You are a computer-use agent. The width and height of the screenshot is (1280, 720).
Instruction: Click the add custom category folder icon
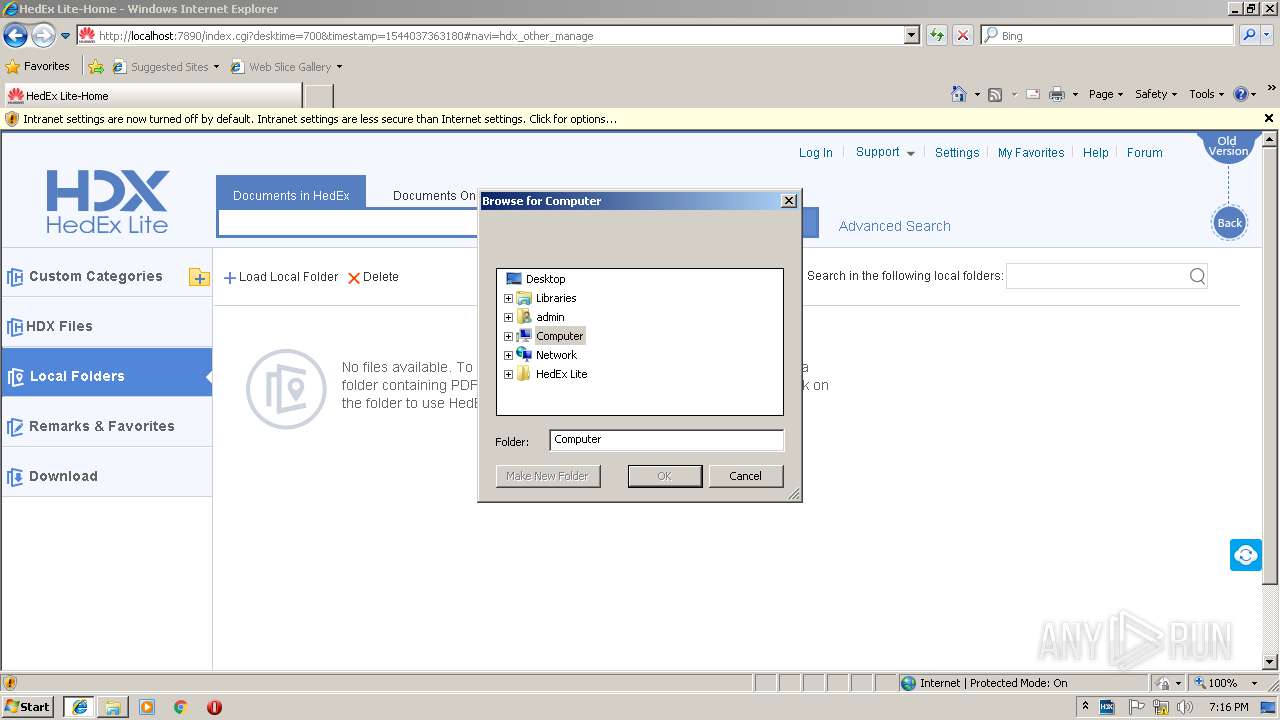(x=199, y=277)
